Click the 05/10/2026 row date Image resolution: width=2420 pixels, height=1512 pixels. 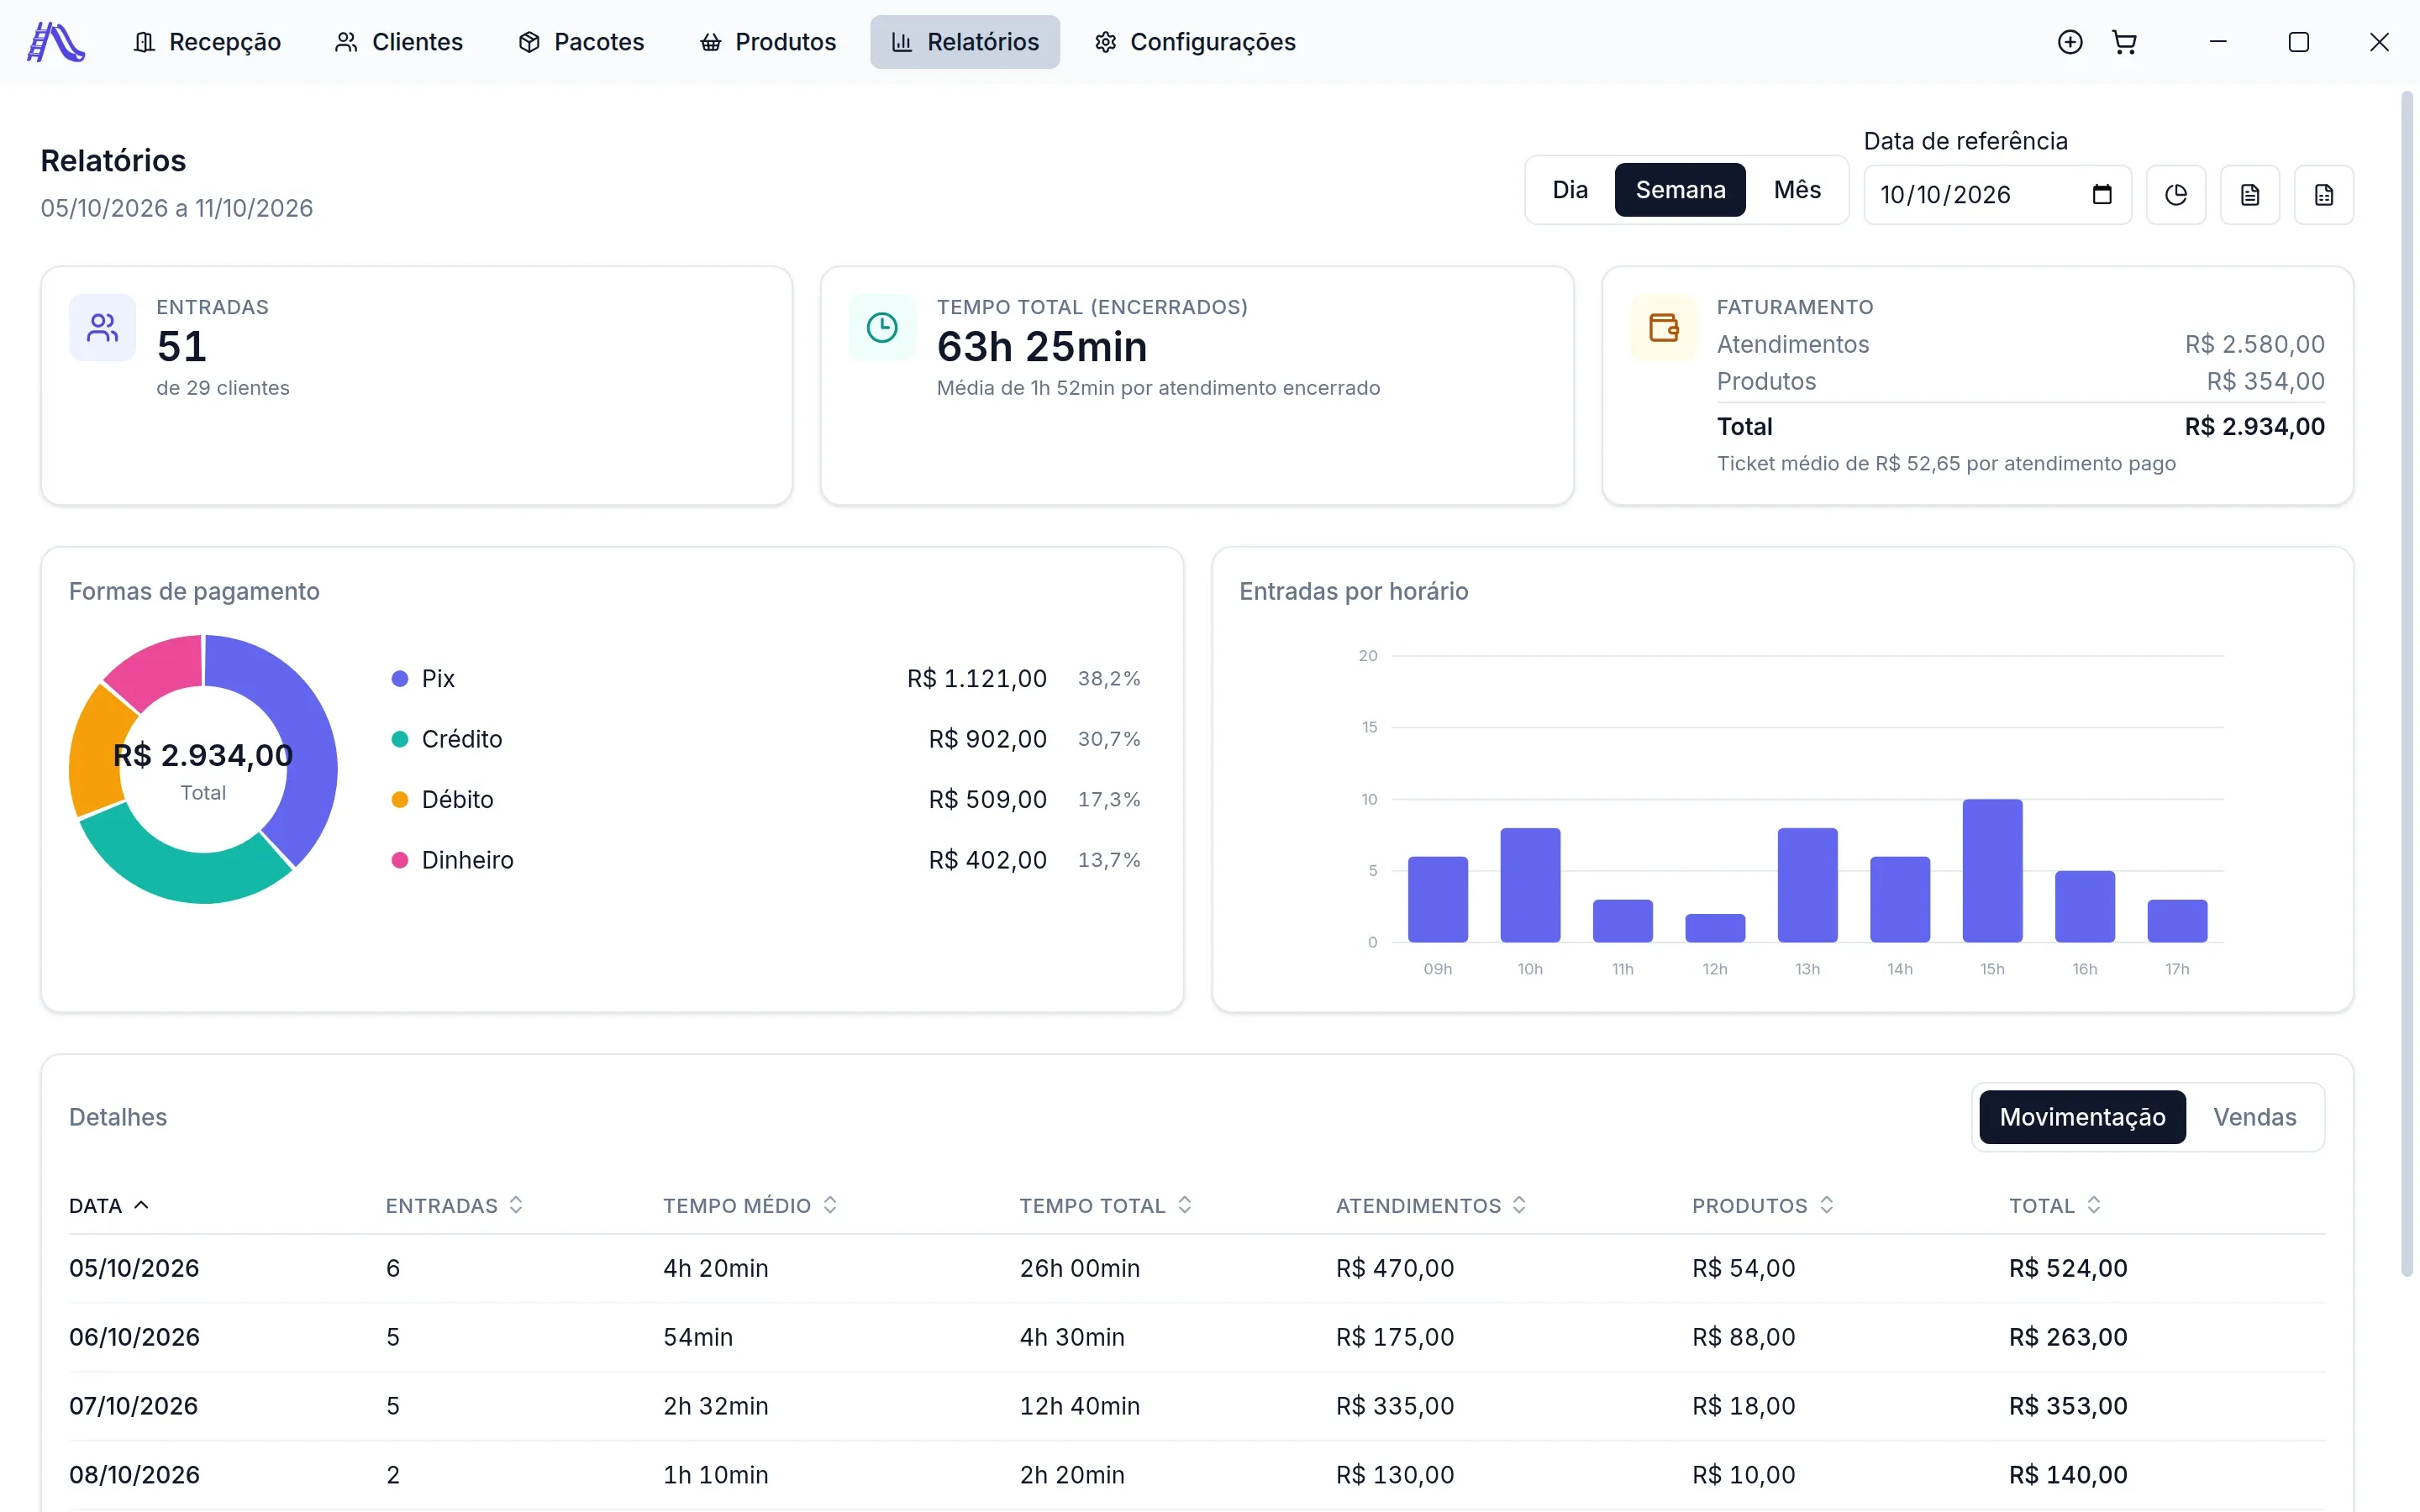(134, 1268)
